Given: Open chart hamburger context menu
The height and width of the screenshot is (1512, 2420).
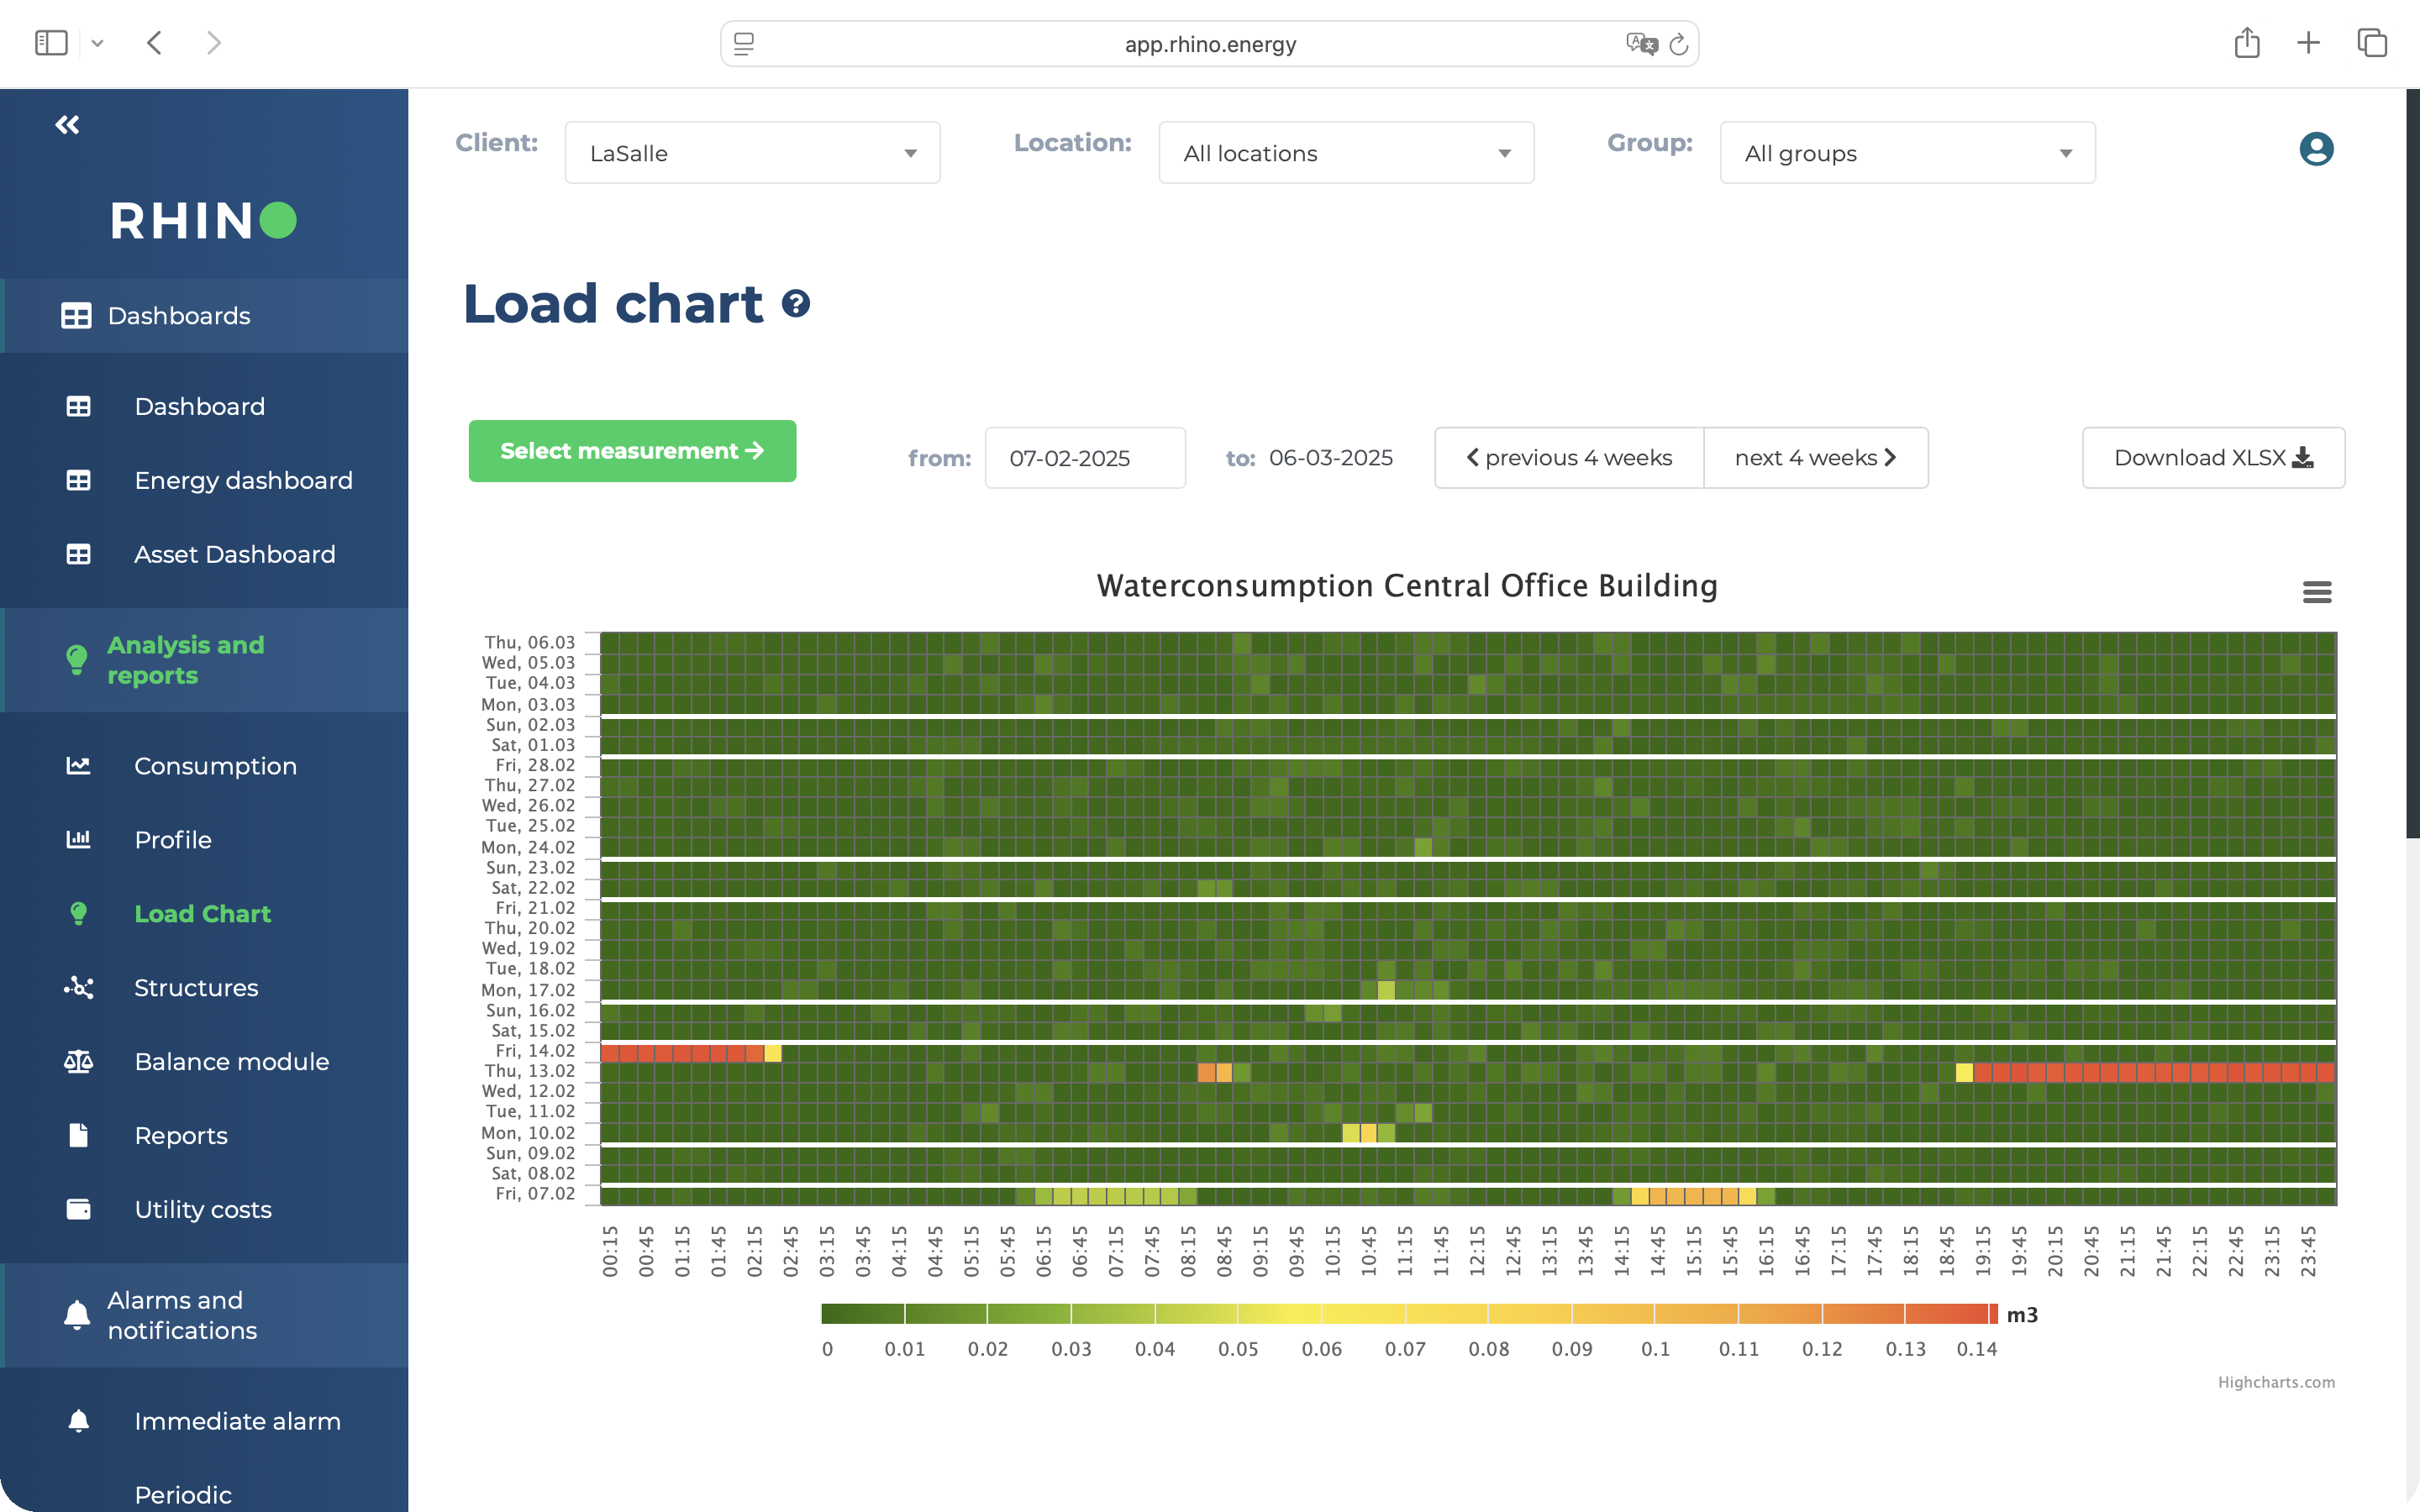Looking at the screenshot, I should (x=2317, y=593).
